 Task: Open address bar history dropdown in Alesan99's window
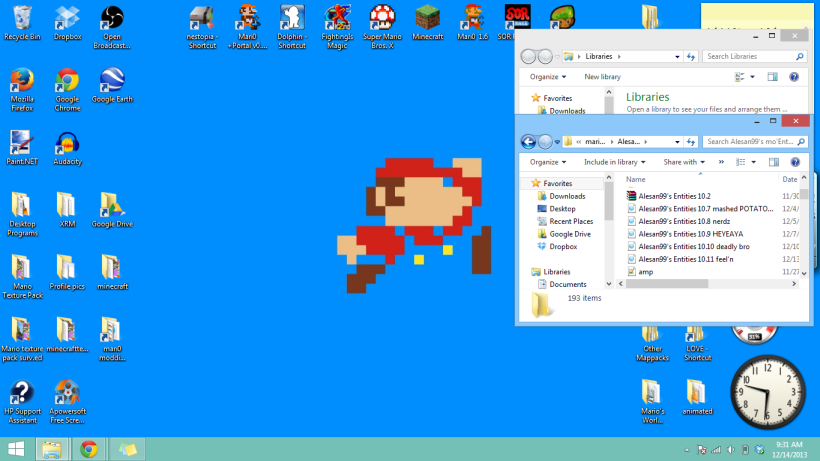(677, 142)
